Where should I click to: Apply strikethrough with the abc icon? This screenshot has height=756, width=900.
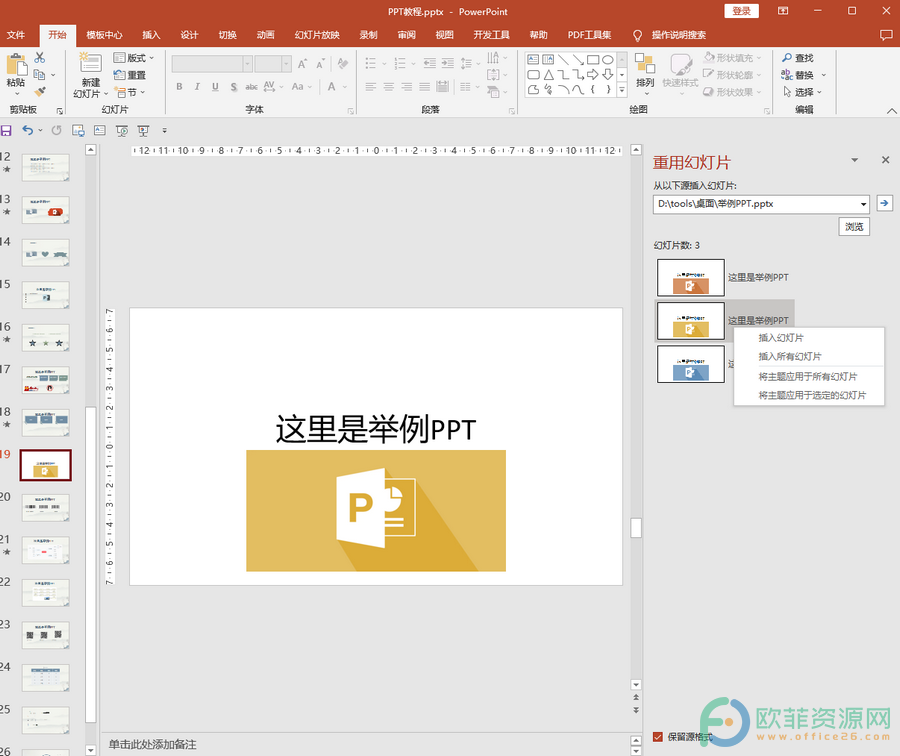click(251, 87)
